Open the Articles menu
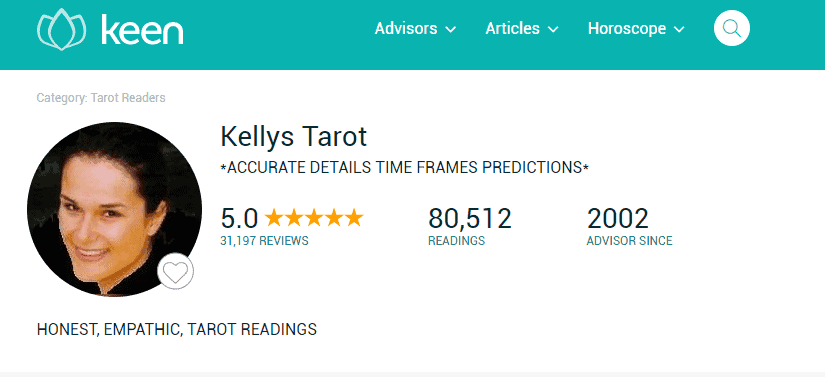 tap(522, 28)
